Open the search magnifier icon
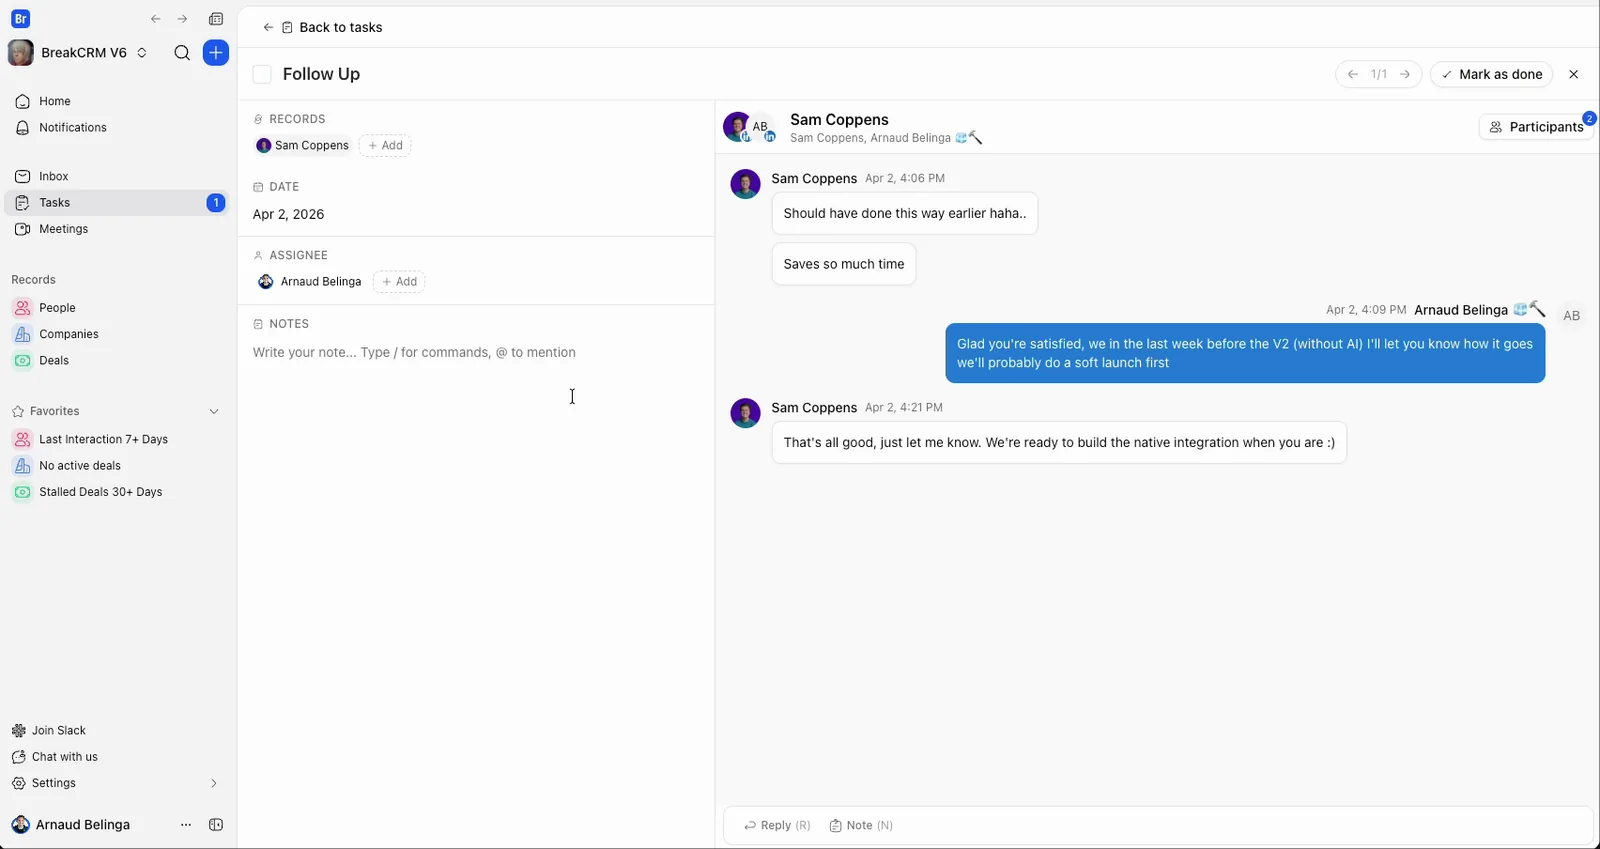 click(182, 53)
